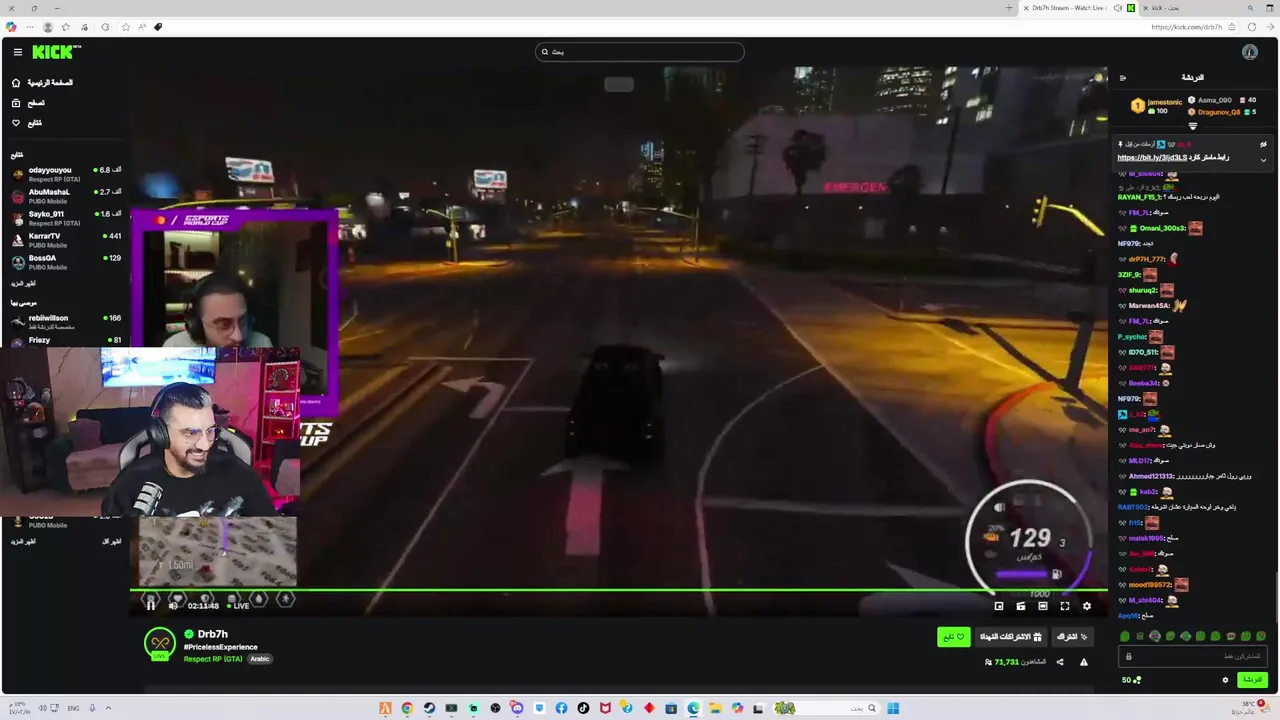Click the green Chat send button

[x=1253, y=680]
